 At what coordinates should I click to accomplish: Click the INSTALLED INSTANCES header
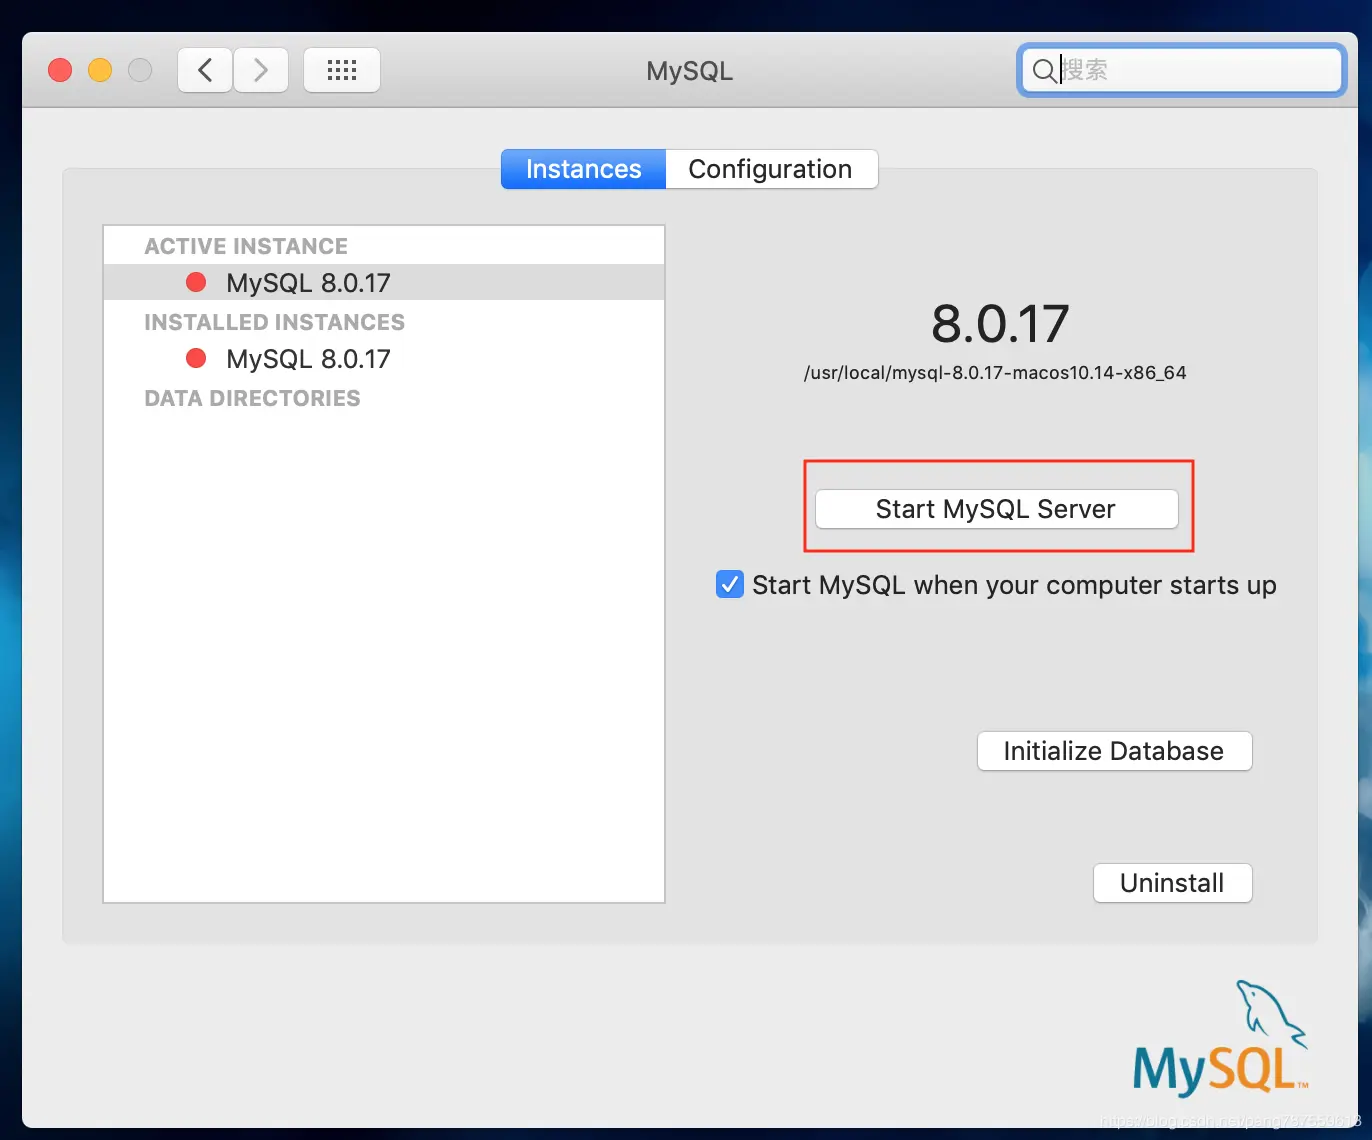pyautogui.click(x=274, y=322)
